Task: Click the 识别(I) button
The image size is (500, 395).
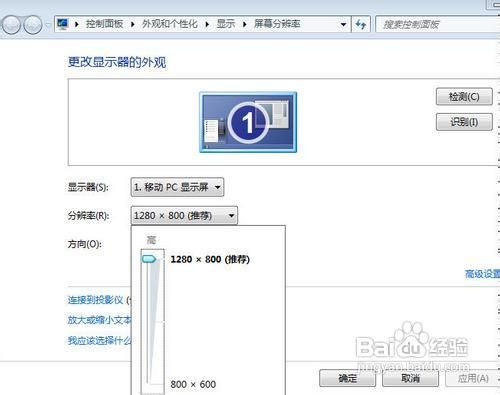Action: click(464, 122)
